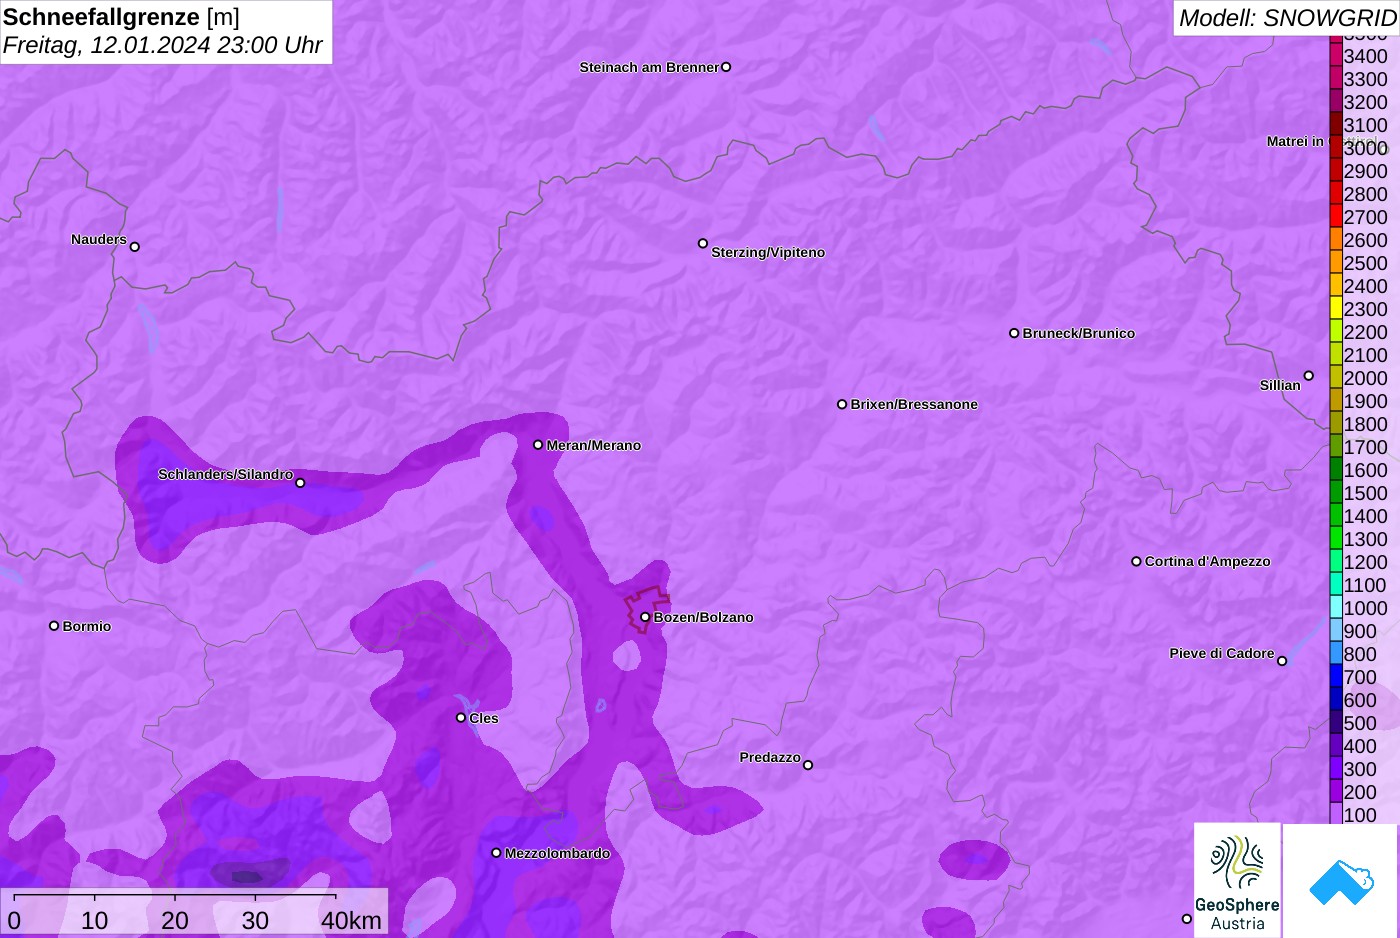1400x938 pixels.
Task: Click the Bormio town marker dot
Action: pos(54,626)
